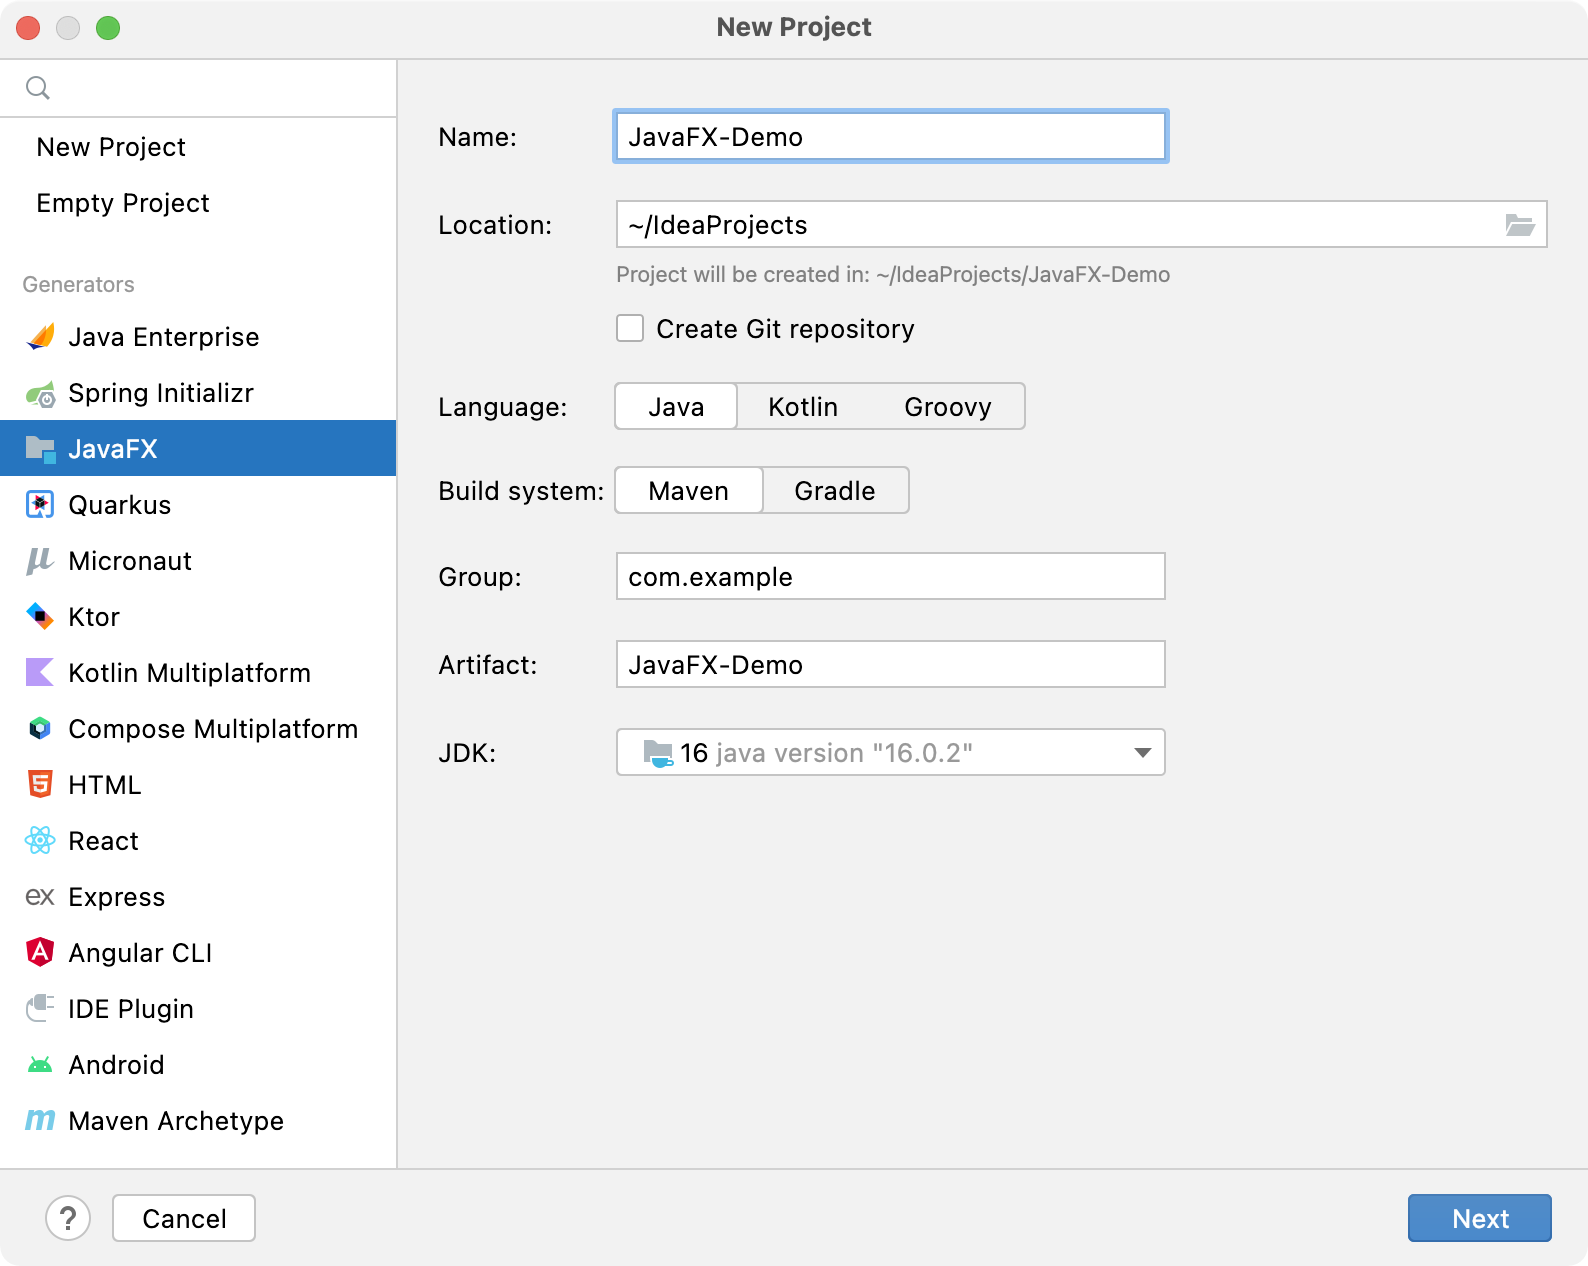Click the Name input field
Image resolution: width=1588 pixels, height=1266 pixels.
(x=890, y=136)
